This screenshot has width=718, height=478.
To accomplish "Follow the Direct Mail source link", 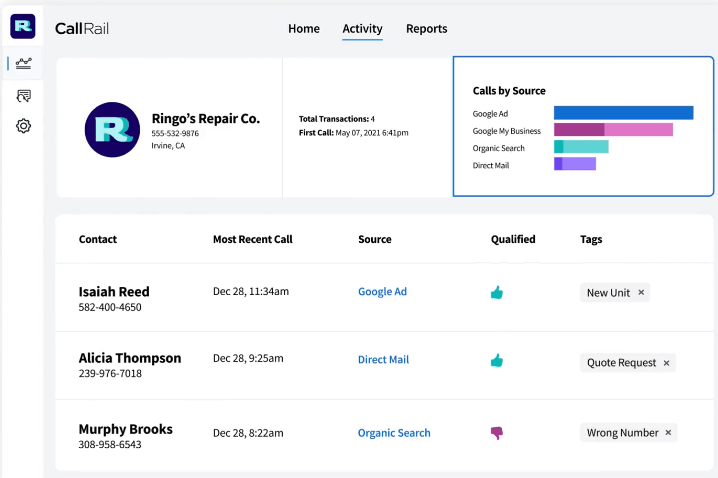I will pyautogui.click(x=383, y=359).
